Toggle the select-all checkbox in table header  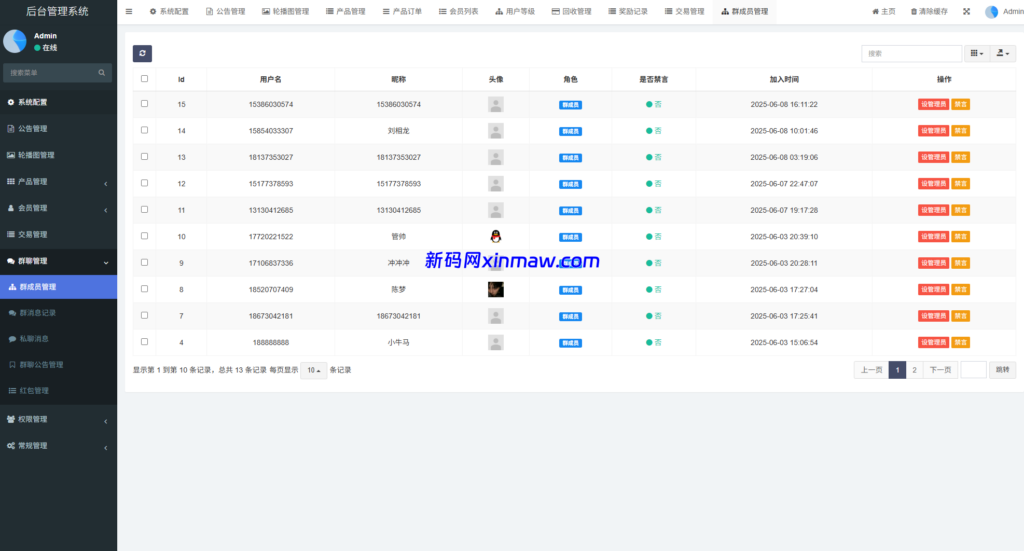[144, 78]
